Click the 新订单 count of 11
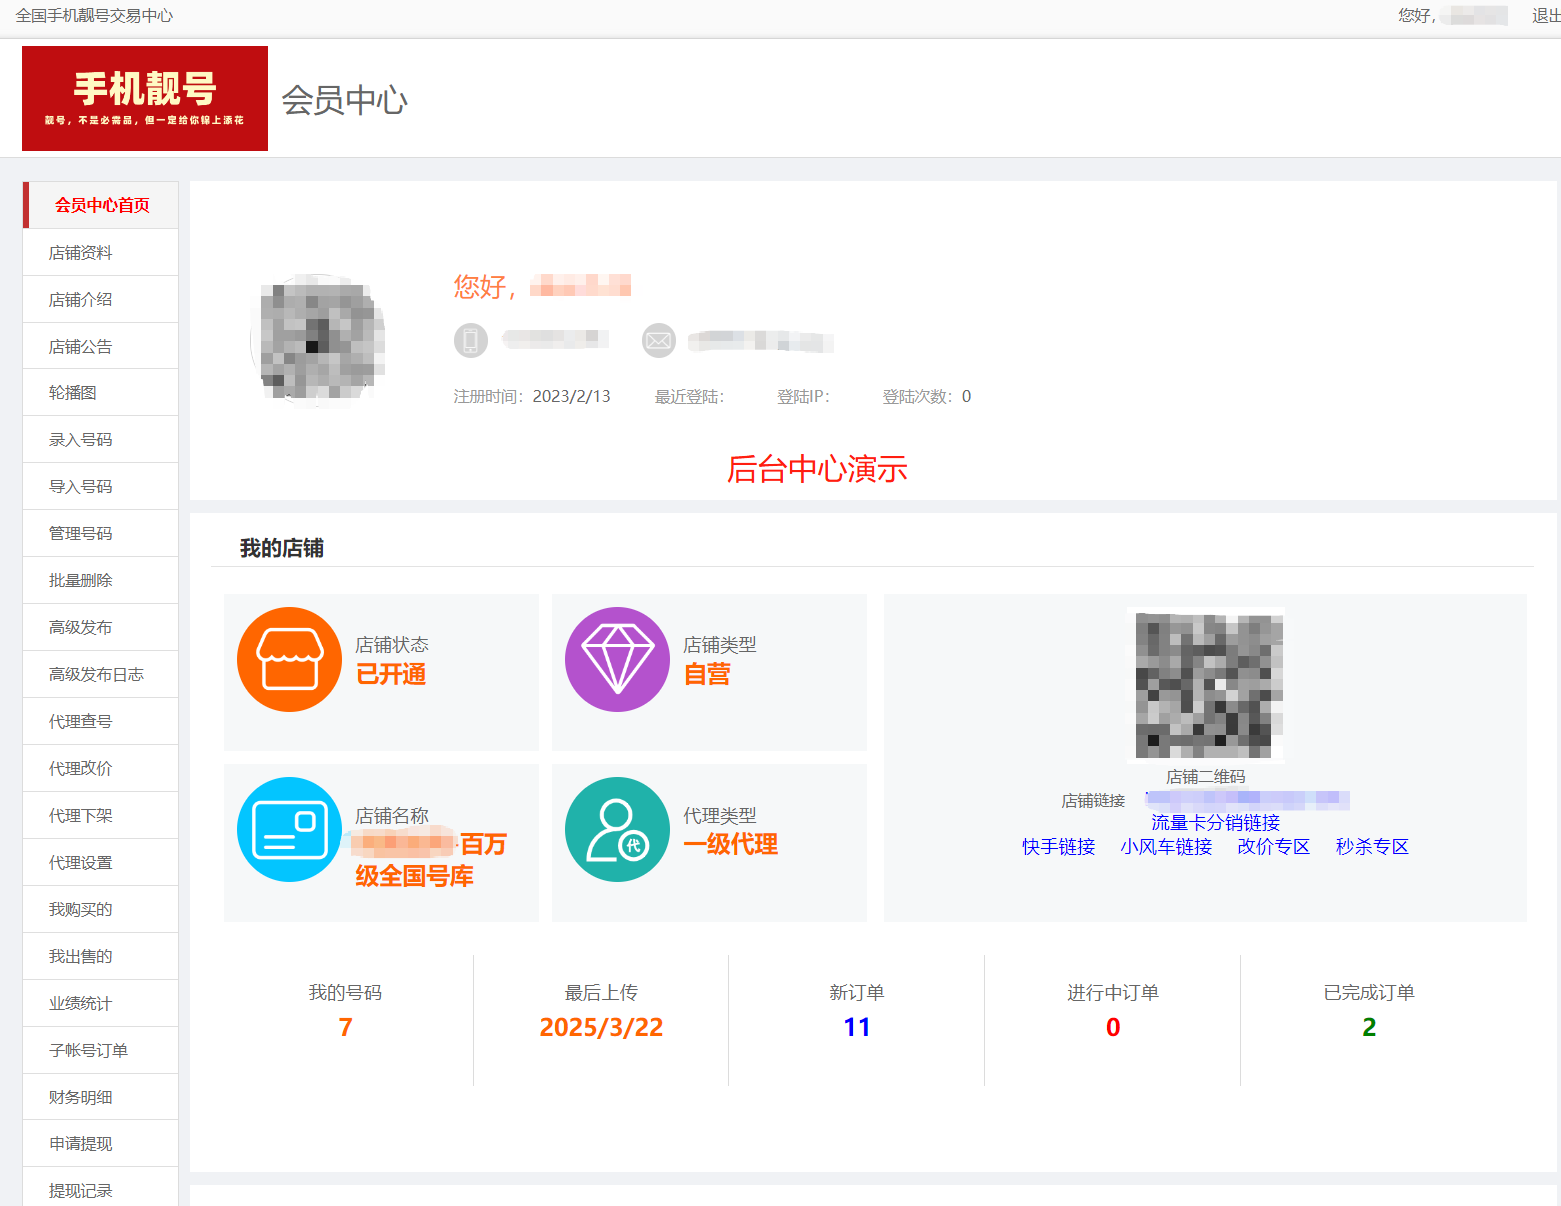The width and height of the screenshot is (1561, 1206). click(x=857, y=1027)
